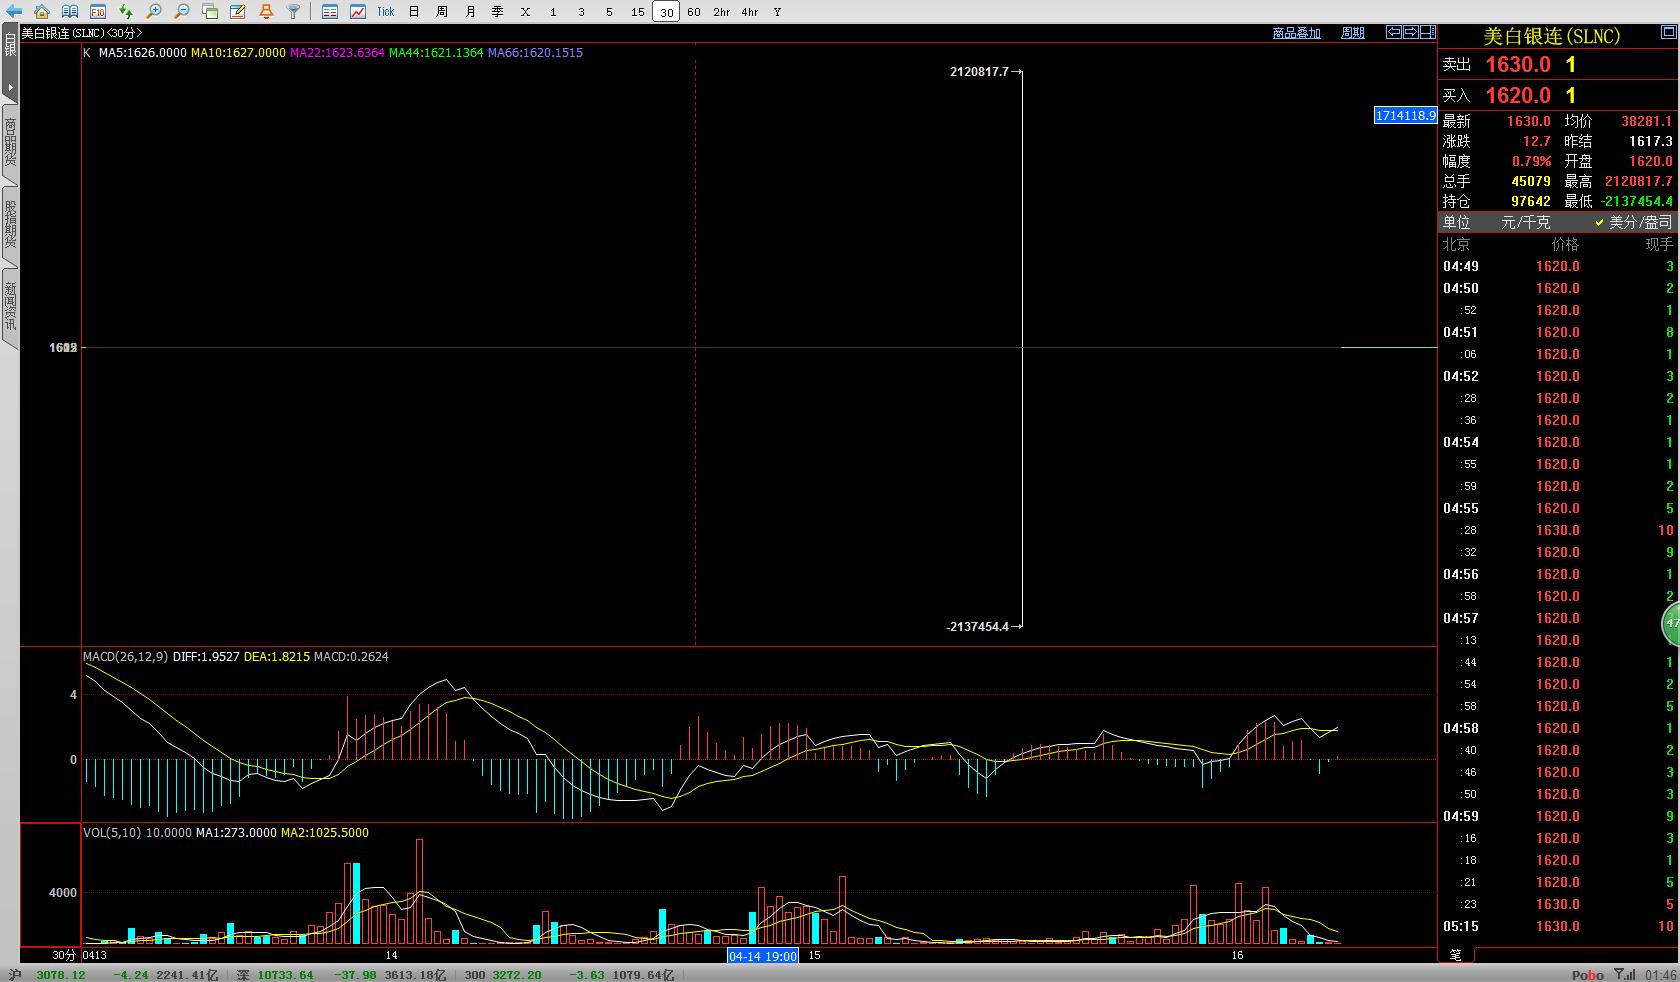Screen dimensions: 1680x982
Task: Click the blue back arrow icon
Action: (x=13, y=12)
